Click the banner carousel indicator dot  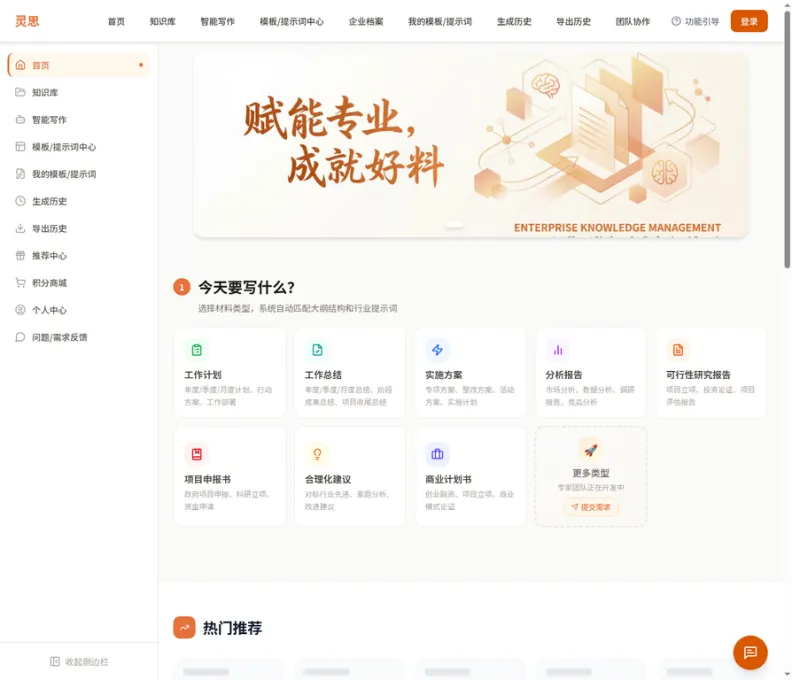pyautogui.click(x=454, y=225)
